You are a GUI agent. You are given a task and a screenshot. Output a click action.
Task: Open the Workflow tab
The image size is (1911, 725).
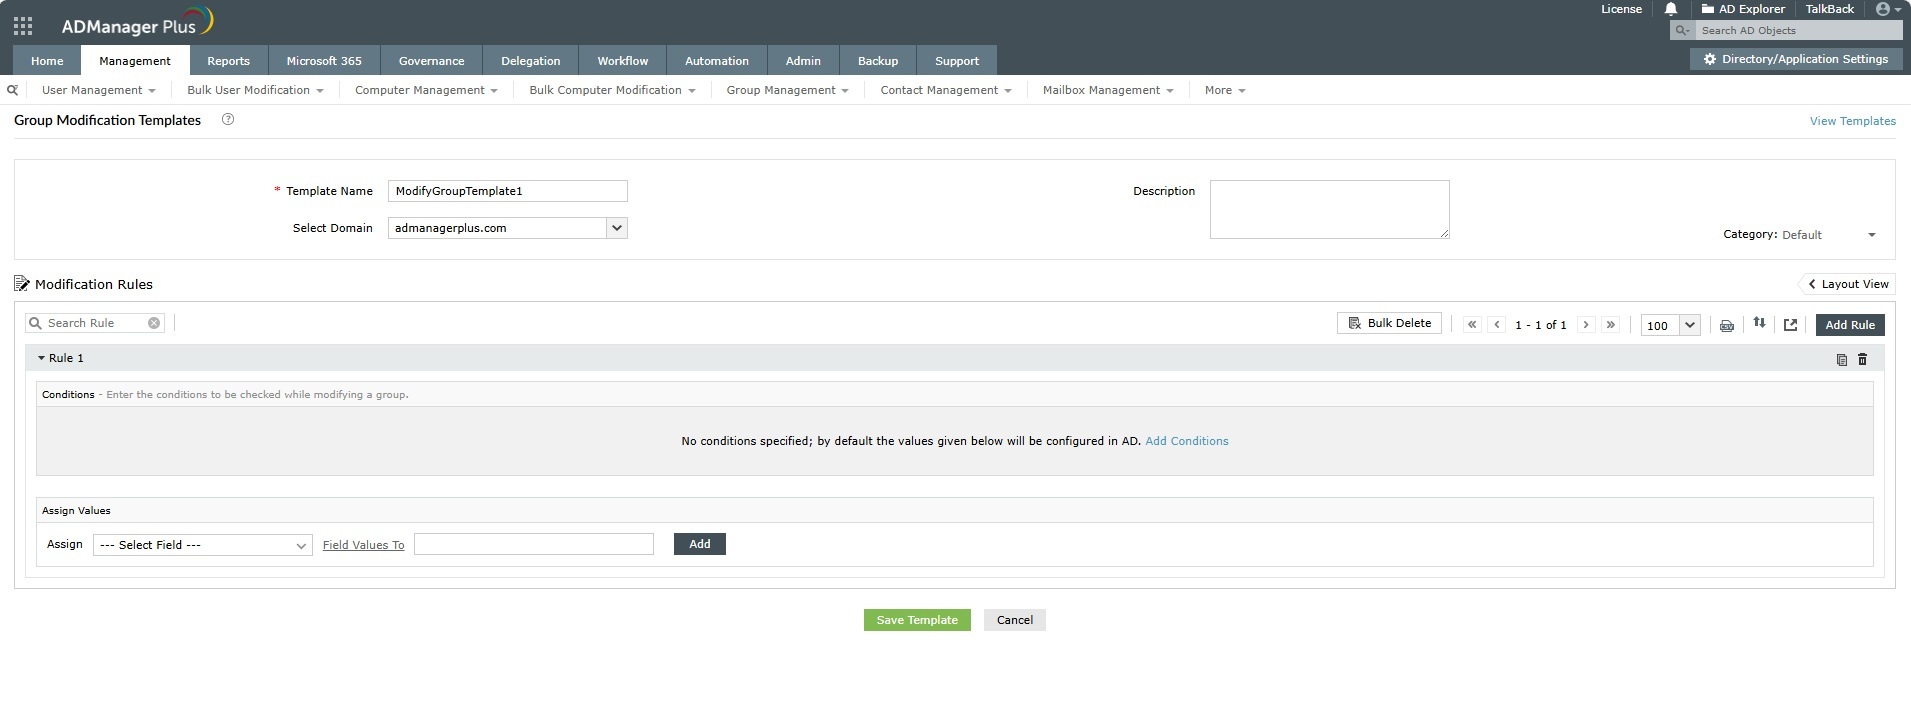[622, 61]
